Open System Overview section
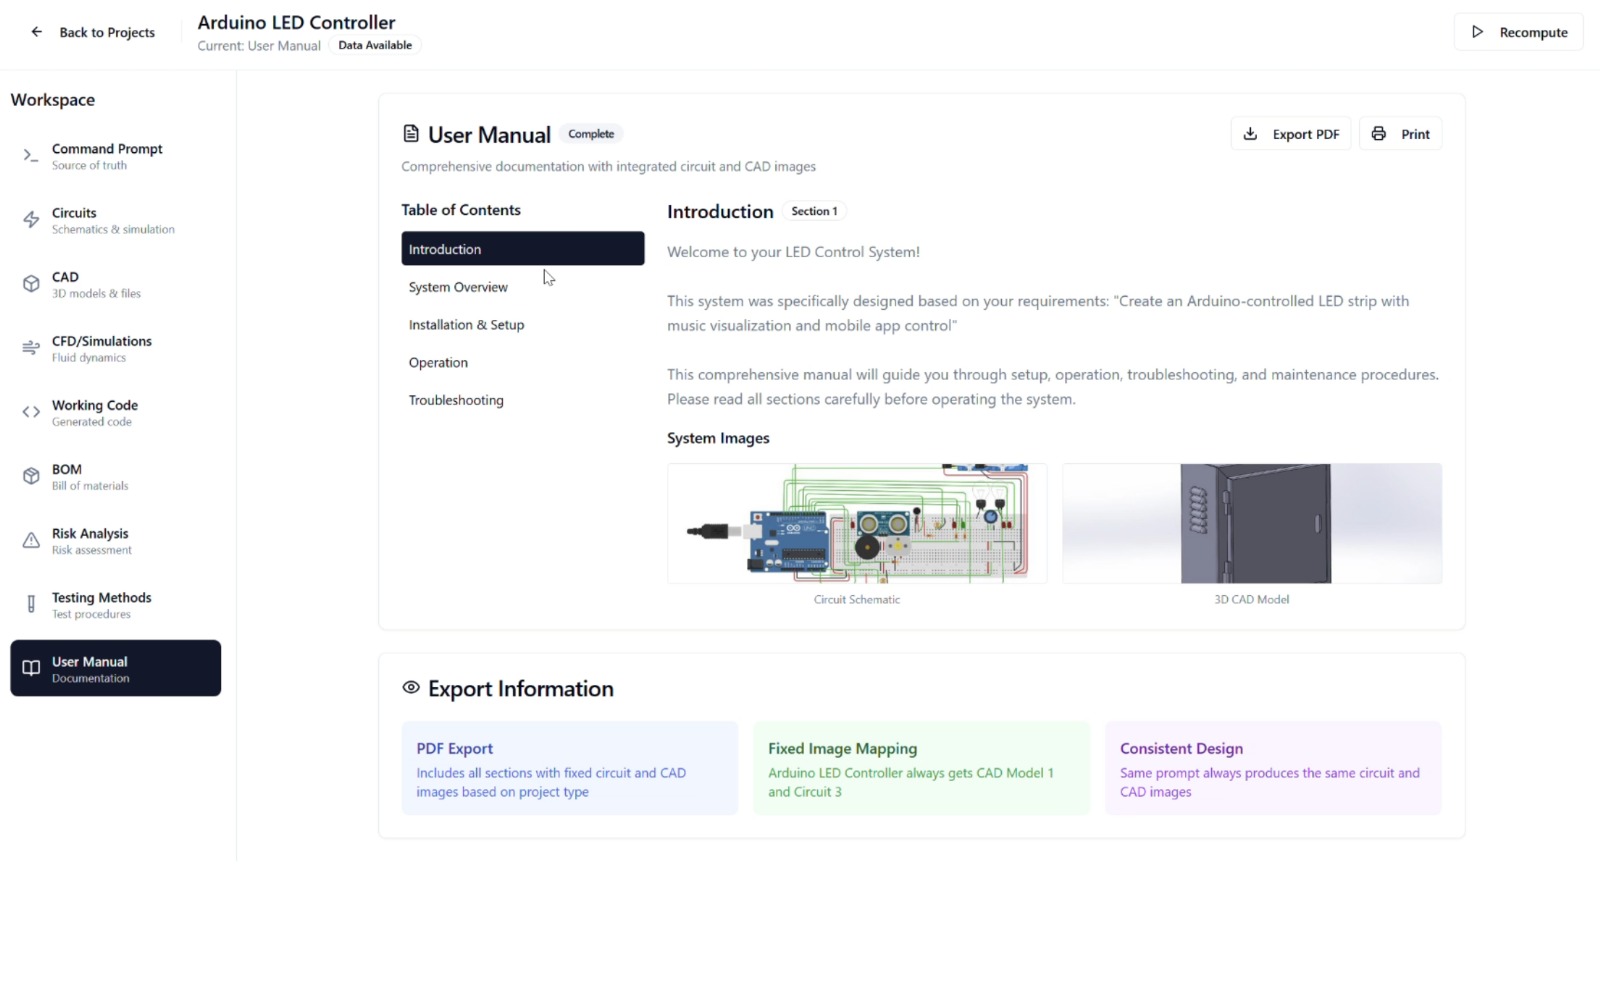Image resolution: width=1600 pixels, height=993 pixels. tap(523, 287)
